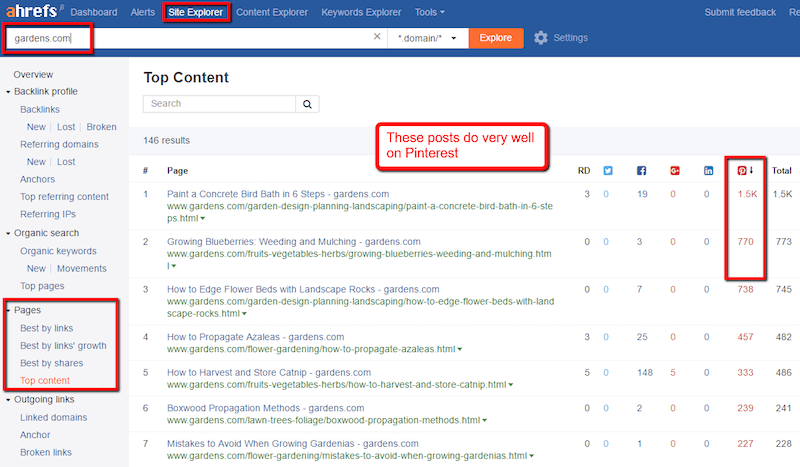Click the search magnifier icon in Top Content
This screenshot has width=800, height=467.
[307, 104]
